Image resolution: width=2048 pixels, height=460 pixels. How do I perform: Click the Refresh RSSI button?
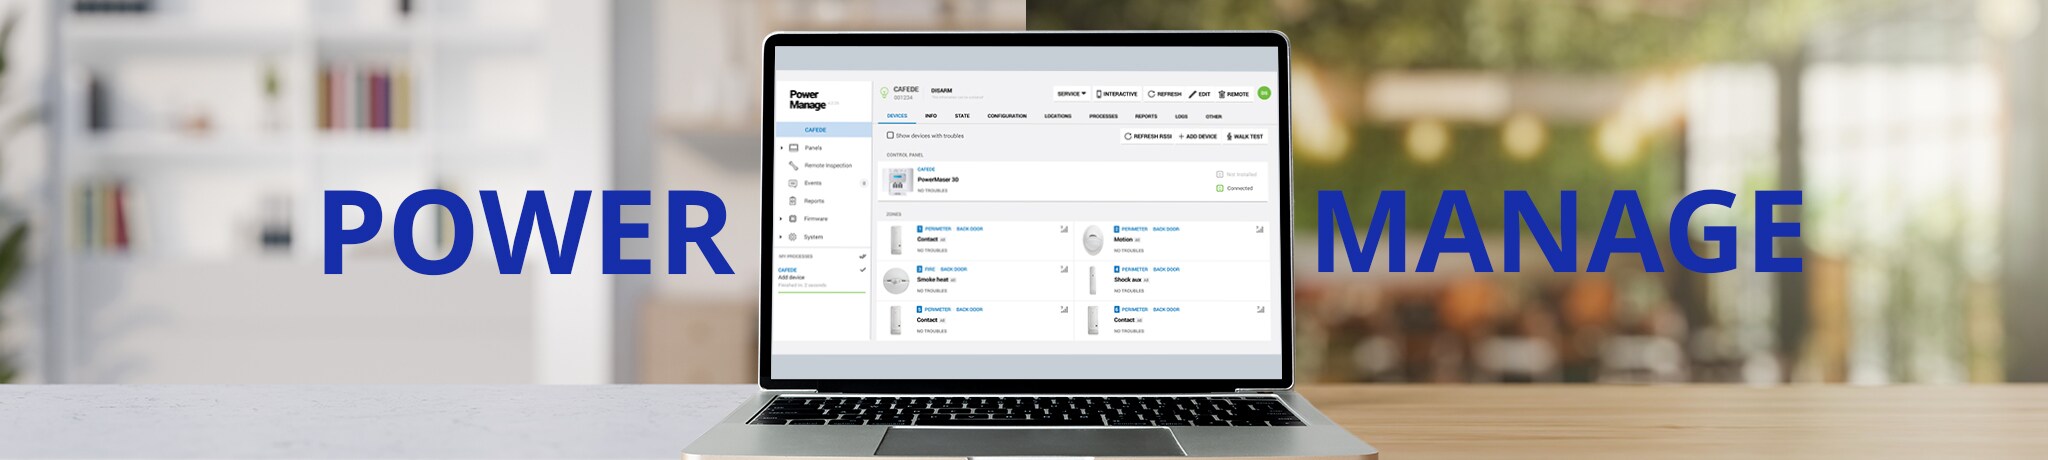point(1148,136)
